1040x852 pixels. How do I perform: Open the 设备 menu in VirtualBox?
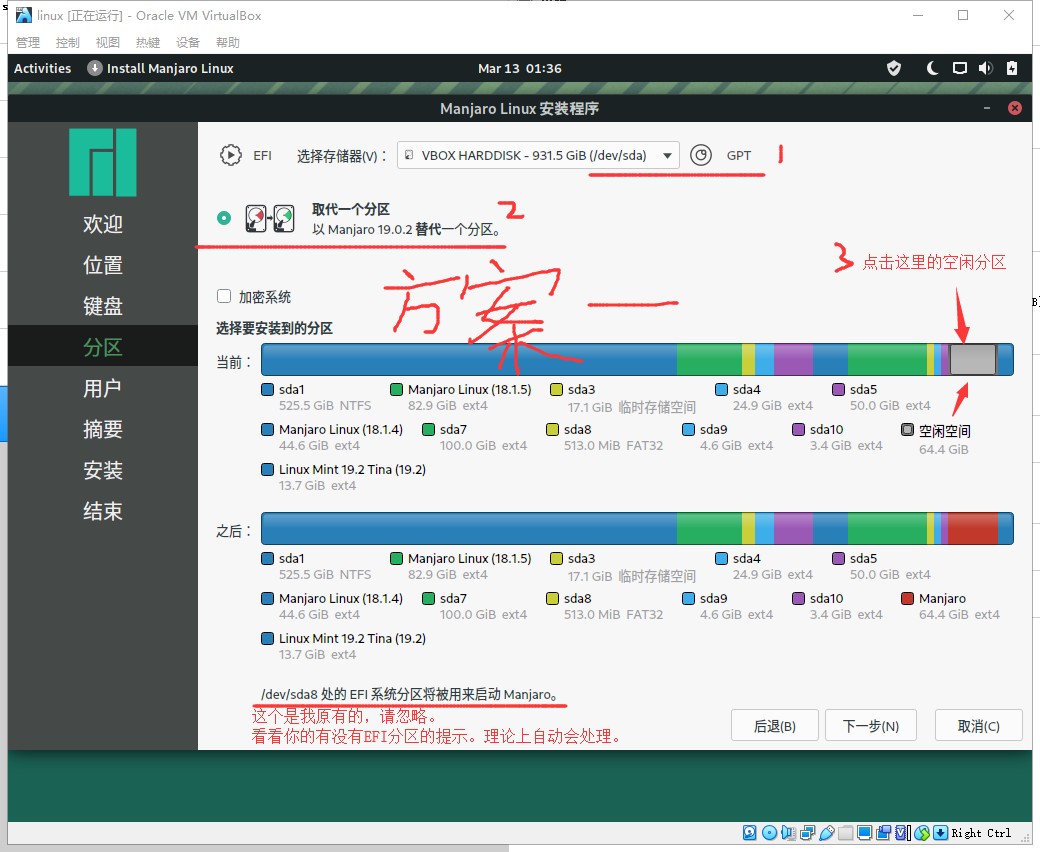pos(188,42)
